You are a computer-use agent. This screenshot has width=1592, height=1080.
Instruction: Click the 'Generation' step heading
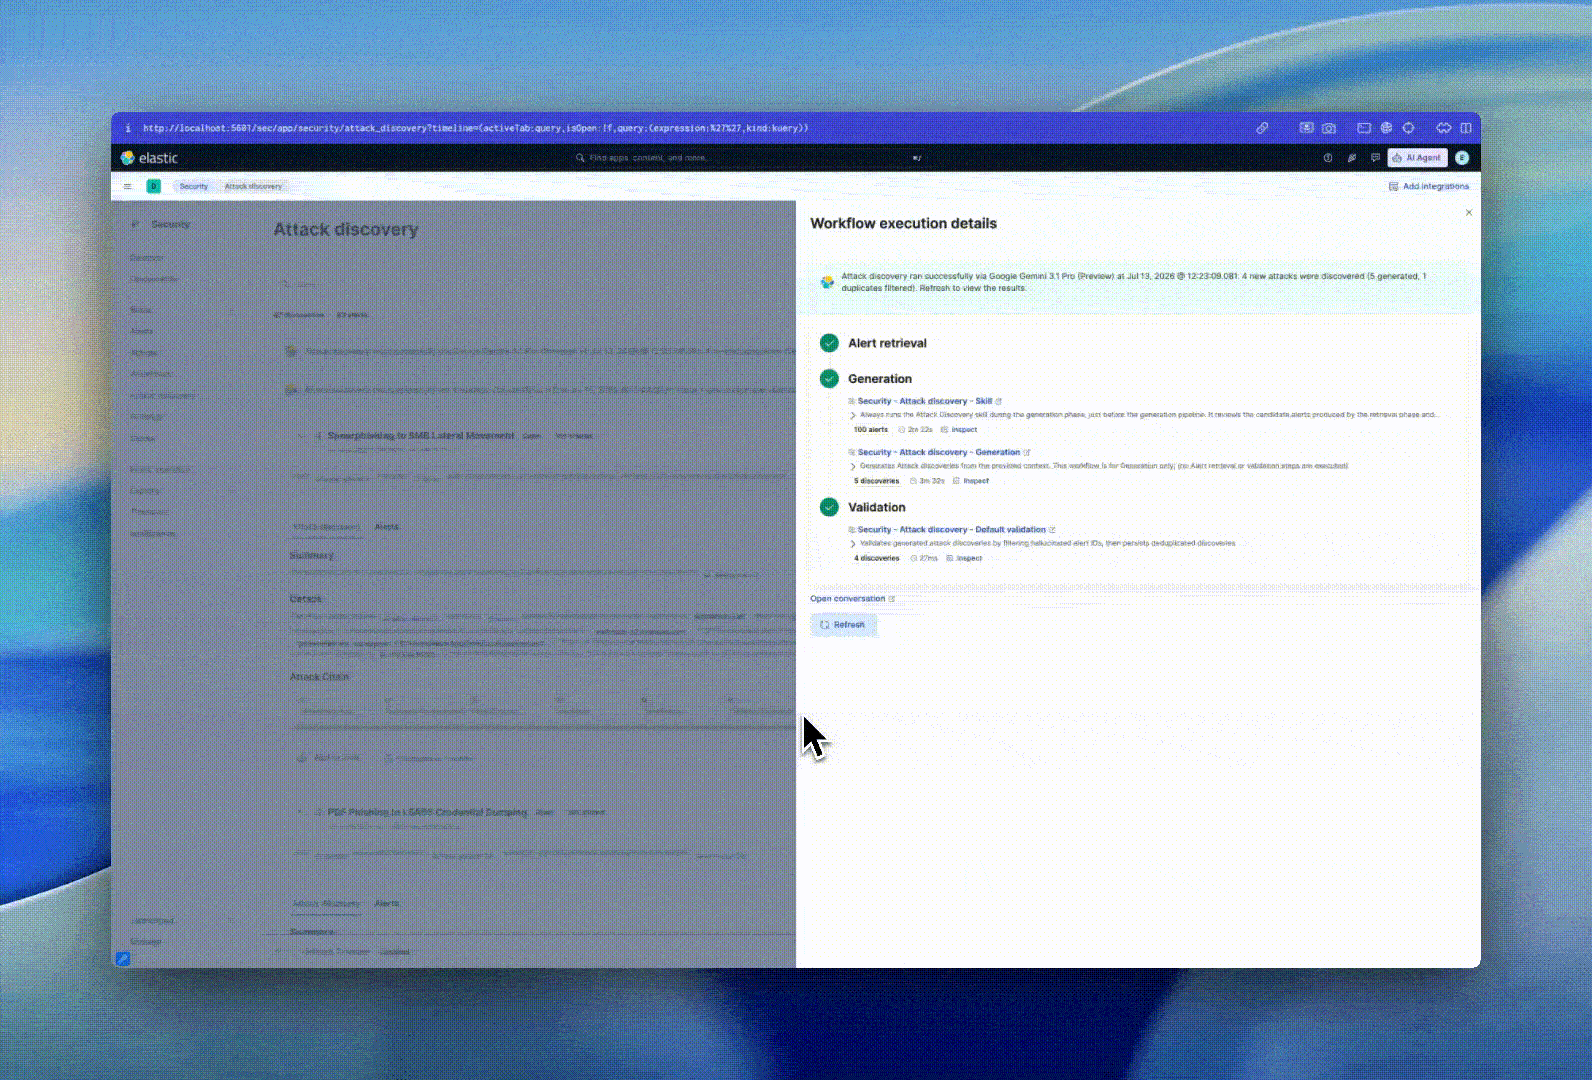(880, 379)
